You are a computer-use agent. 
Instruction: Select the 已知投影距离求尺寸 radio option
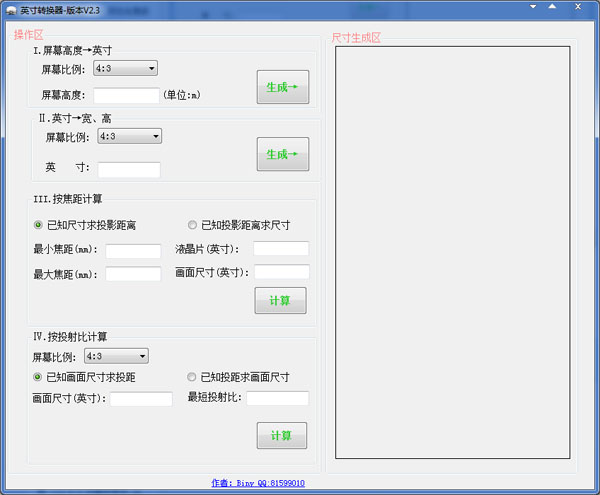(193, 224)
